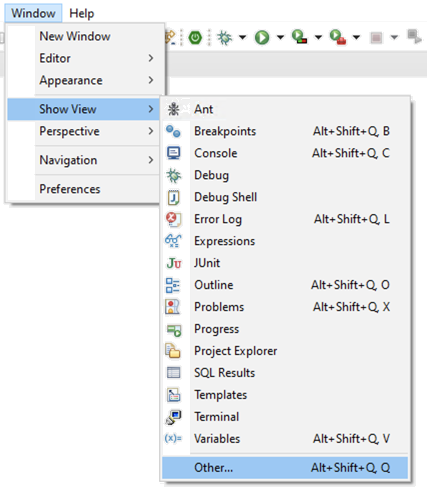The width and height of the screenshot is (427, 488).
Task: Expand the Editor submenu
Action: [99, 58]
